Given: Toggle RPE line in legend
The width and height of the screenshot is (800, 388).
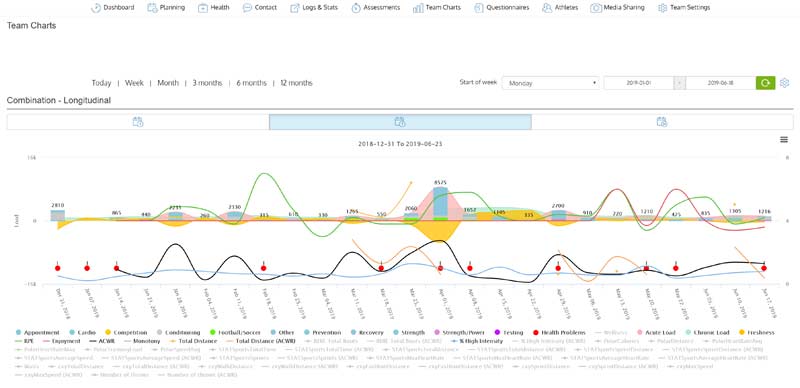Looking at the screenshot, I should 23,341.
